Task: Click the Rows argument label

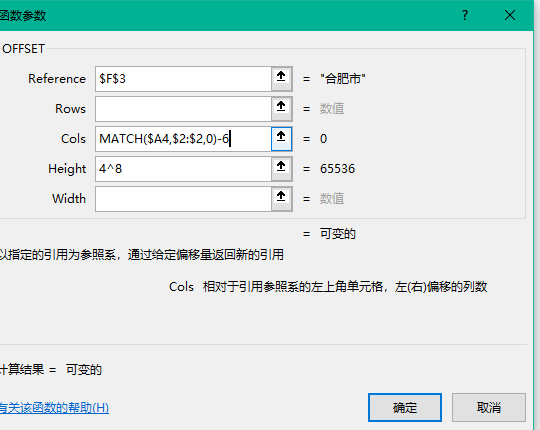Action: 70,109
